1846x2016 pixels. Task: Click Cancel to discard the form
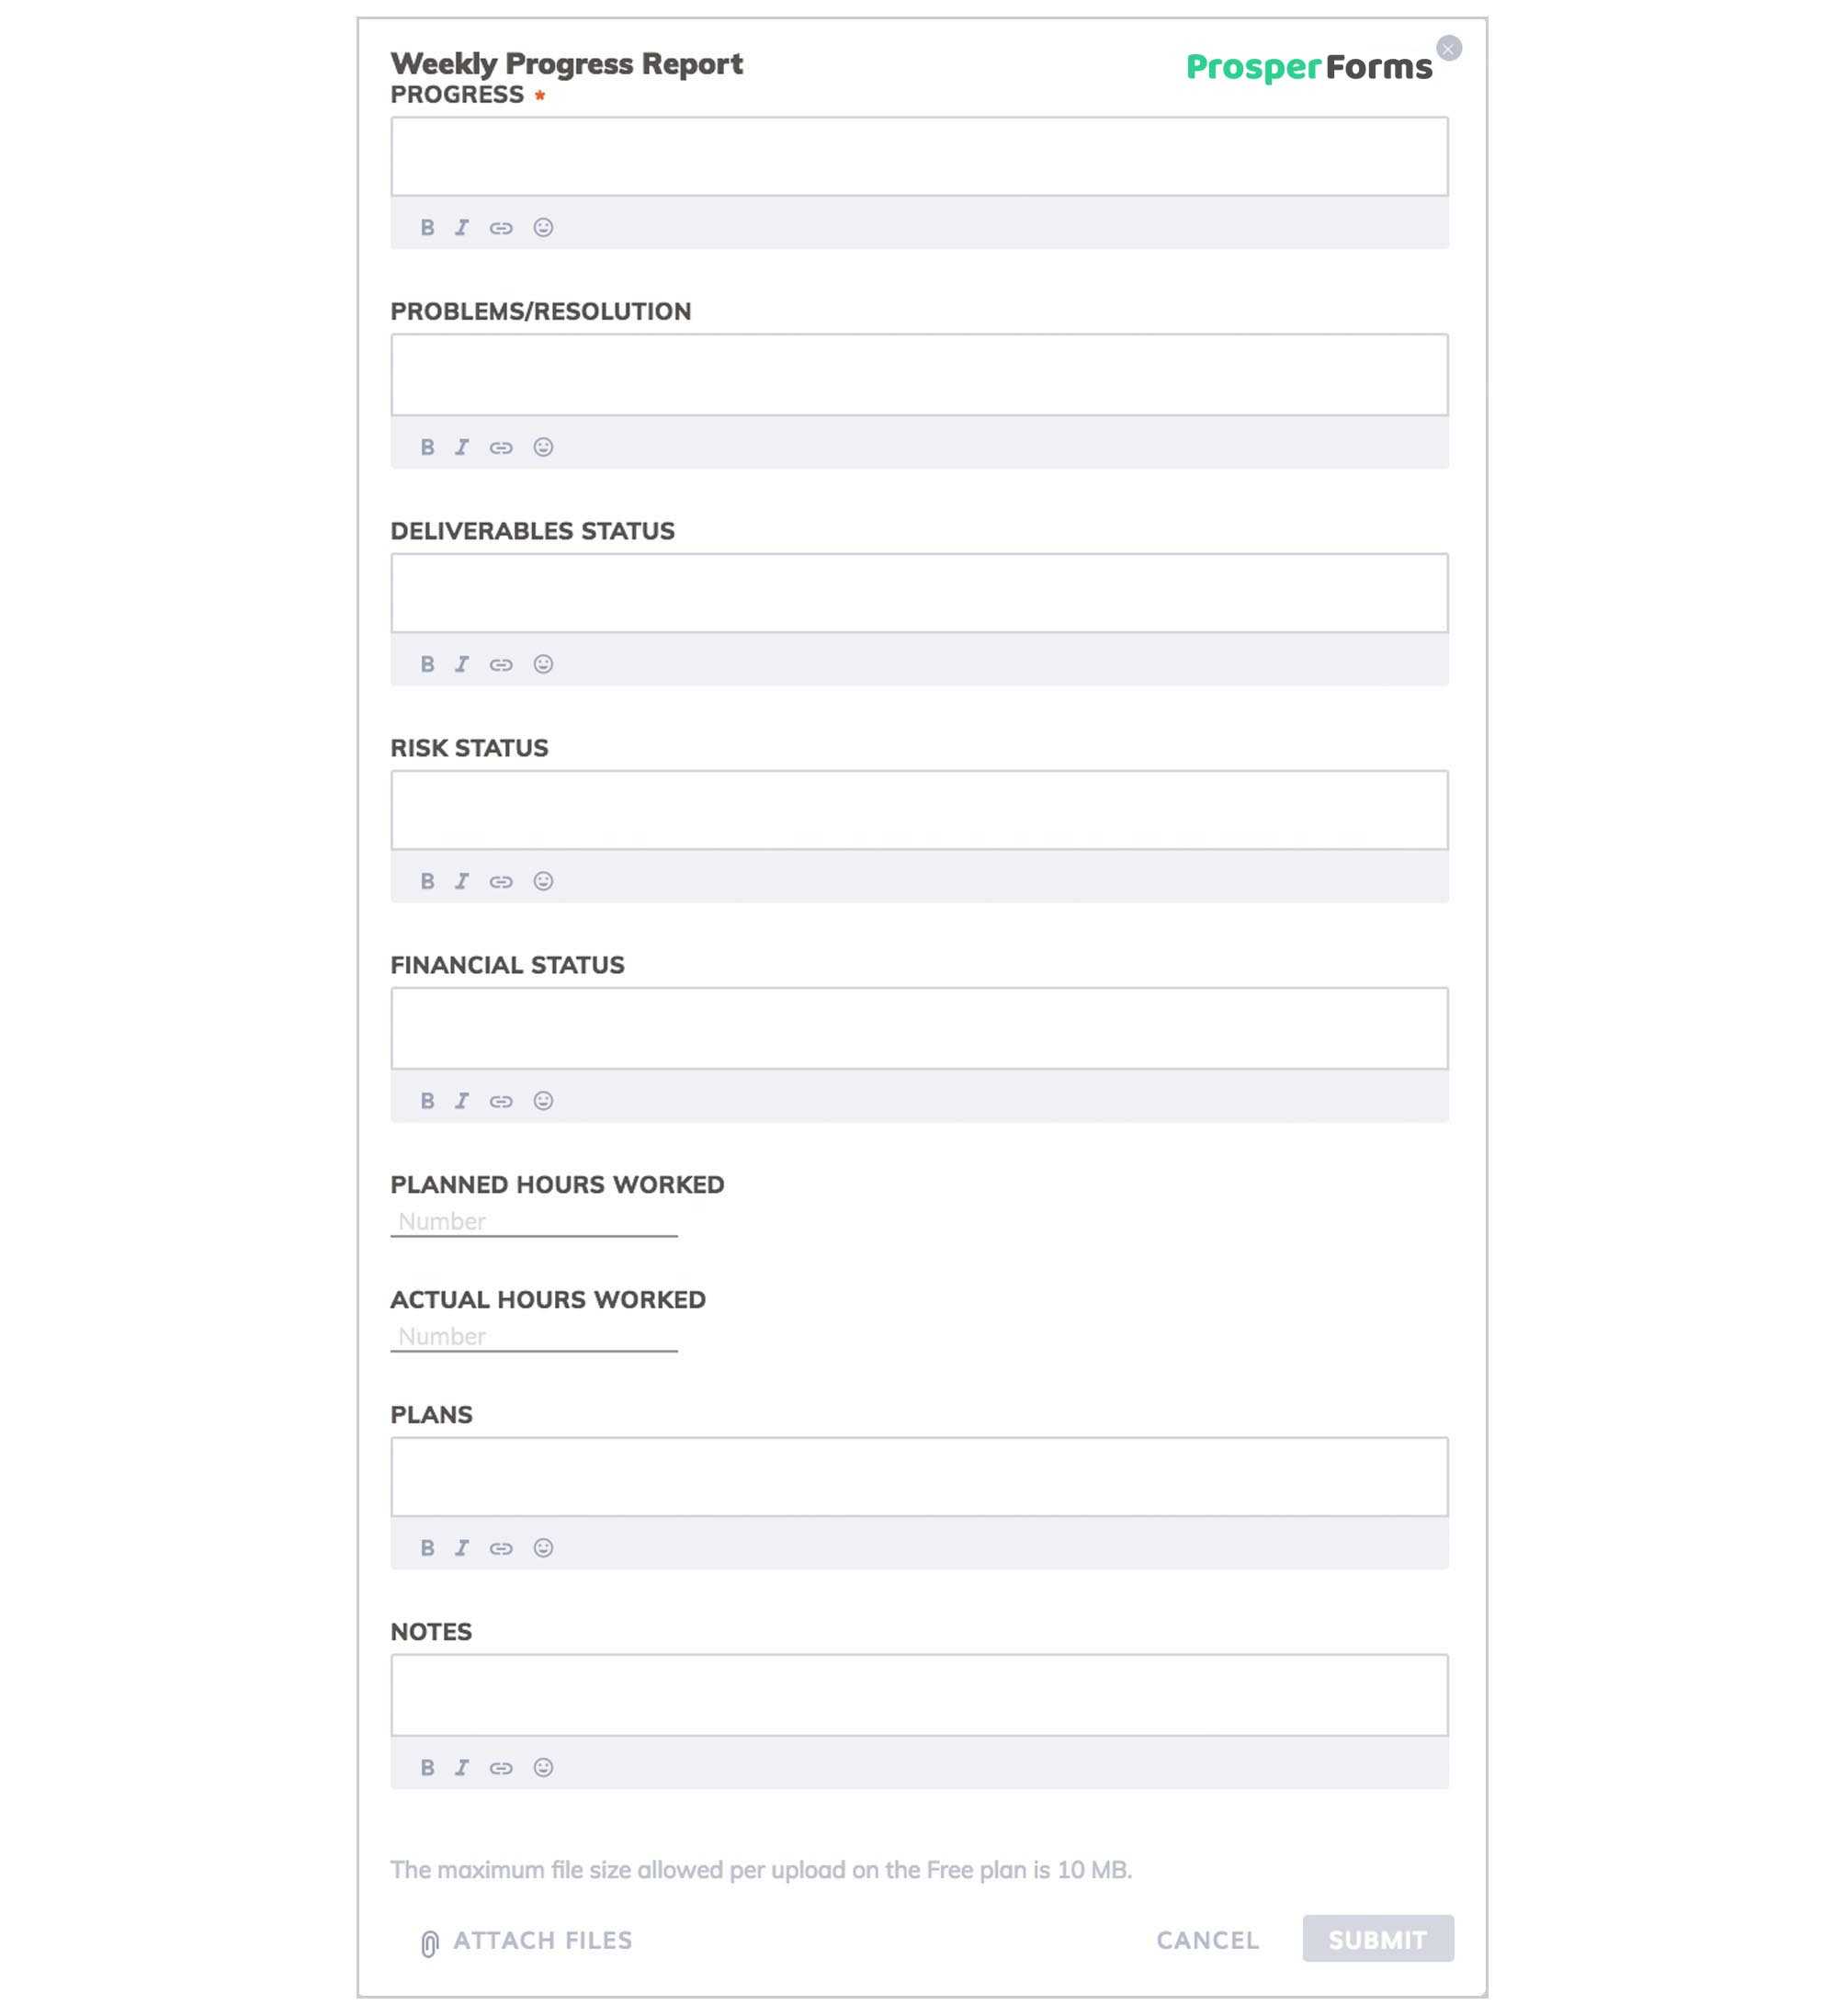(x=1206, y=1939)
